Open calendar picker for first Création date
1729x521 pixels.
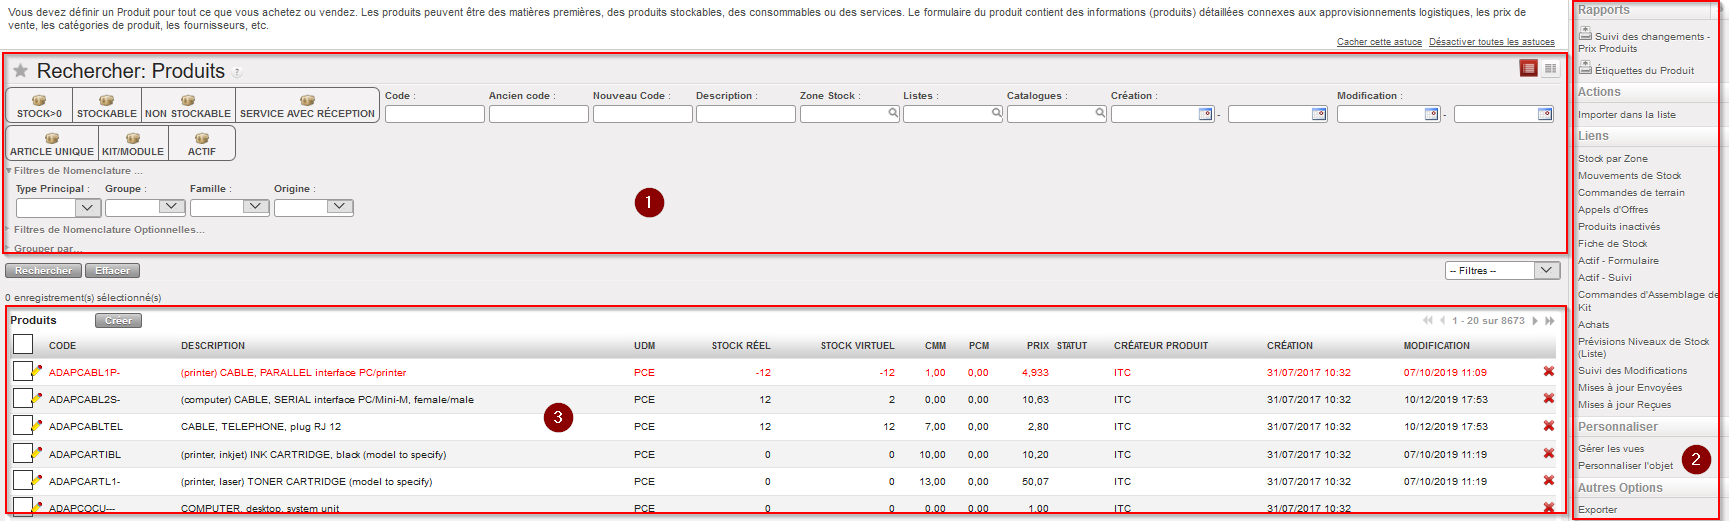(x=1205, y=114)
